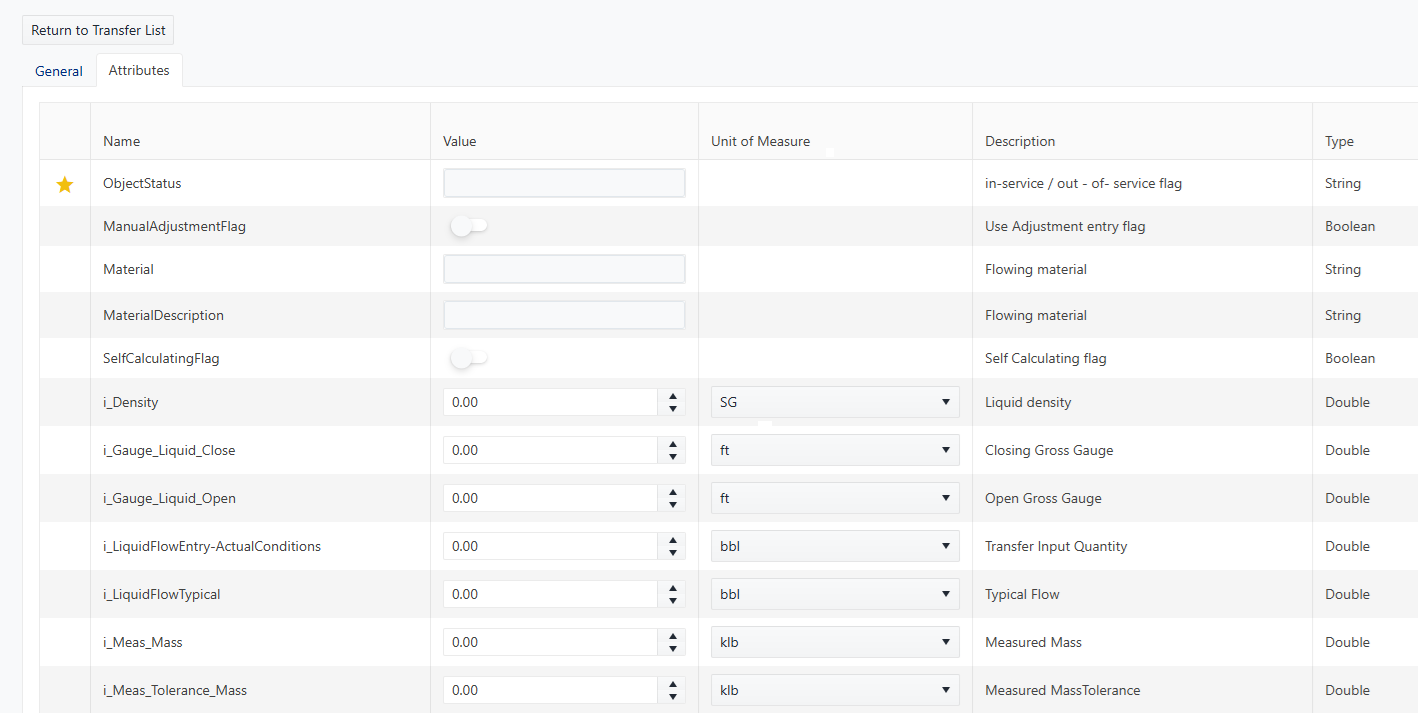Increase the i_Gauge_Liquid_Open value with up arrow
Image resolution: width=1418 pixels, height=713 pixels.
pyautogui.click(x=672, y=492)
